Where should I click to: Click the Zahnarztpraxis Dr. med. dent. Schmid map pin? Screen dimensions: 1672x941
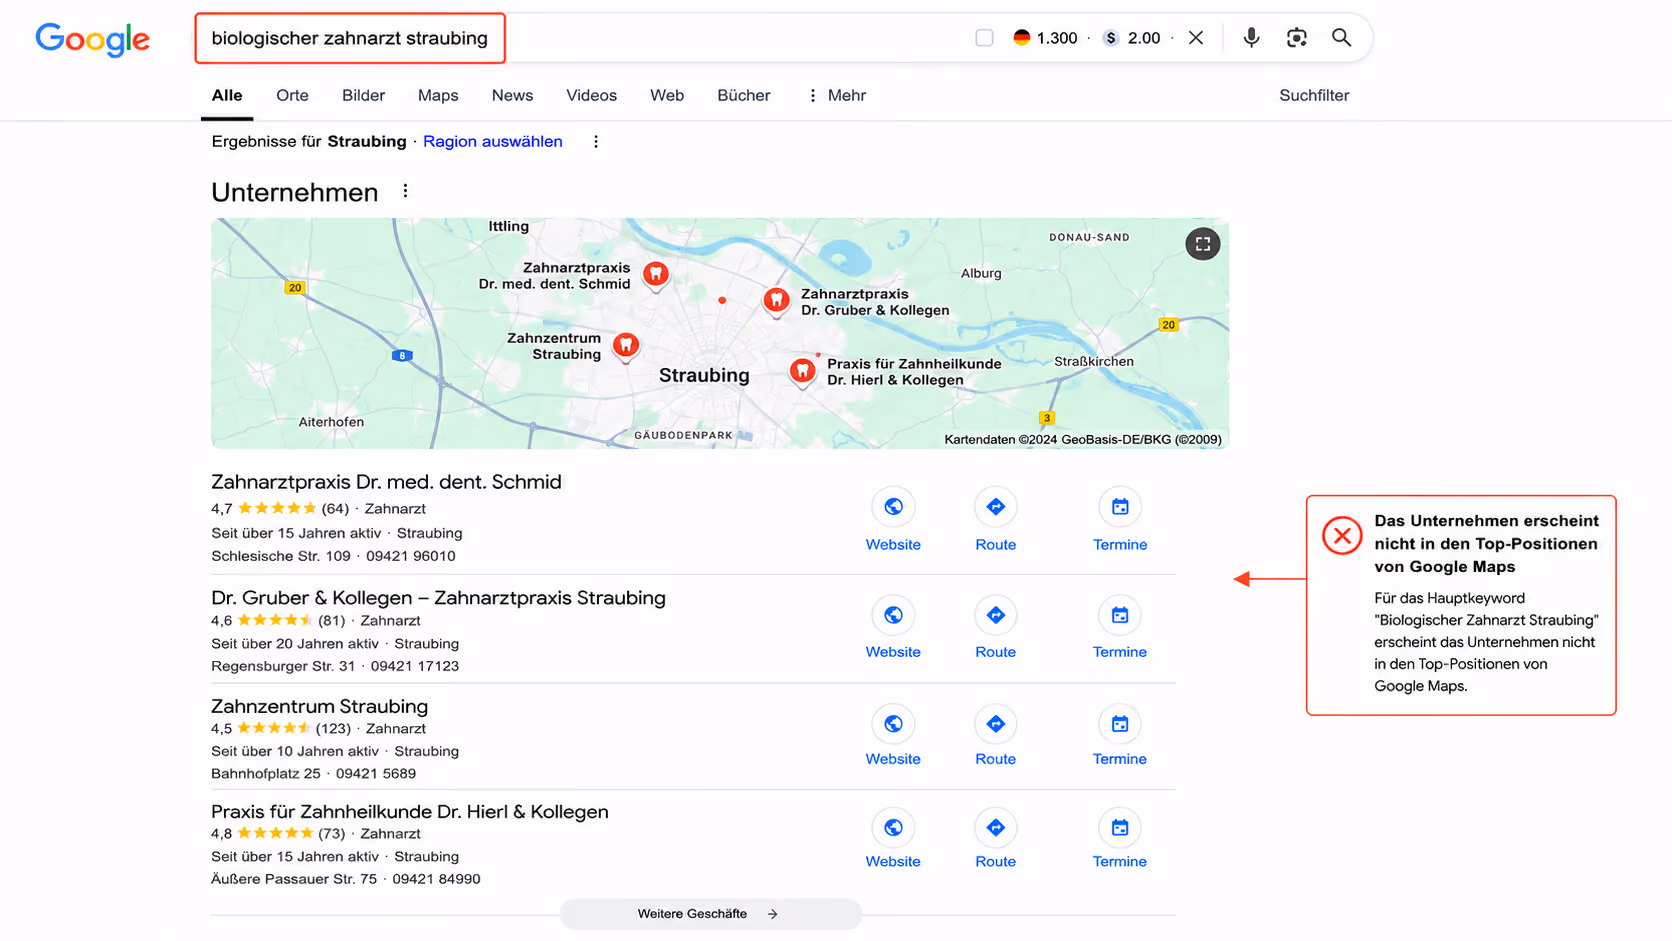tap(656, 273)
